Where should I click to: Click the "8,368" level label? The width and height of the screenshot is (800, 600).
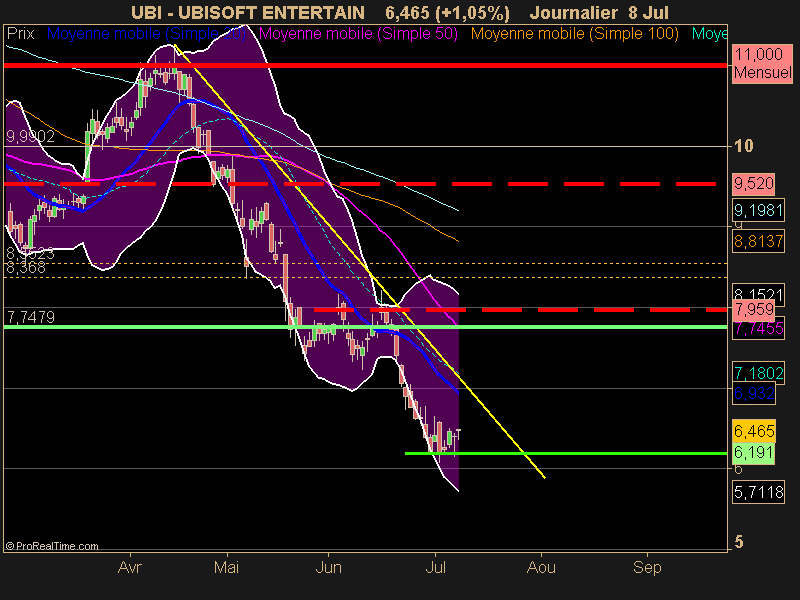click(x=26, y=268)
